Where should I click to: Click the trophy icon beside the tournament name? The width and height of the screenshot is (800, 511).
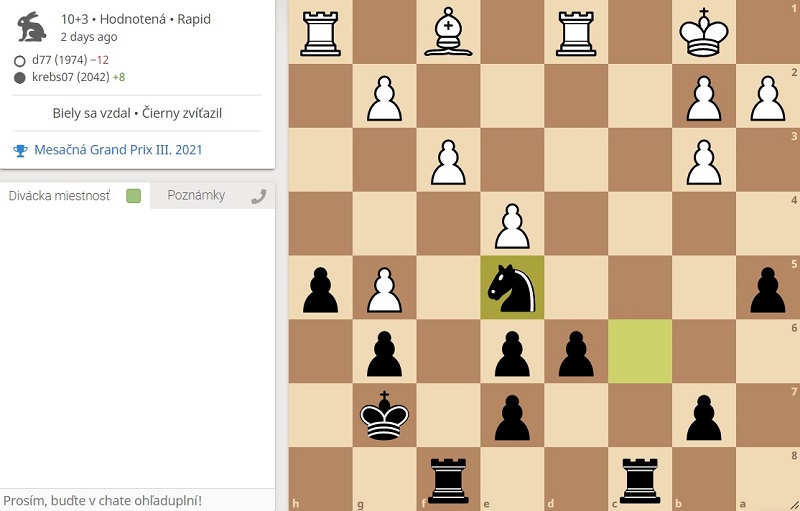tap(20, 151)
